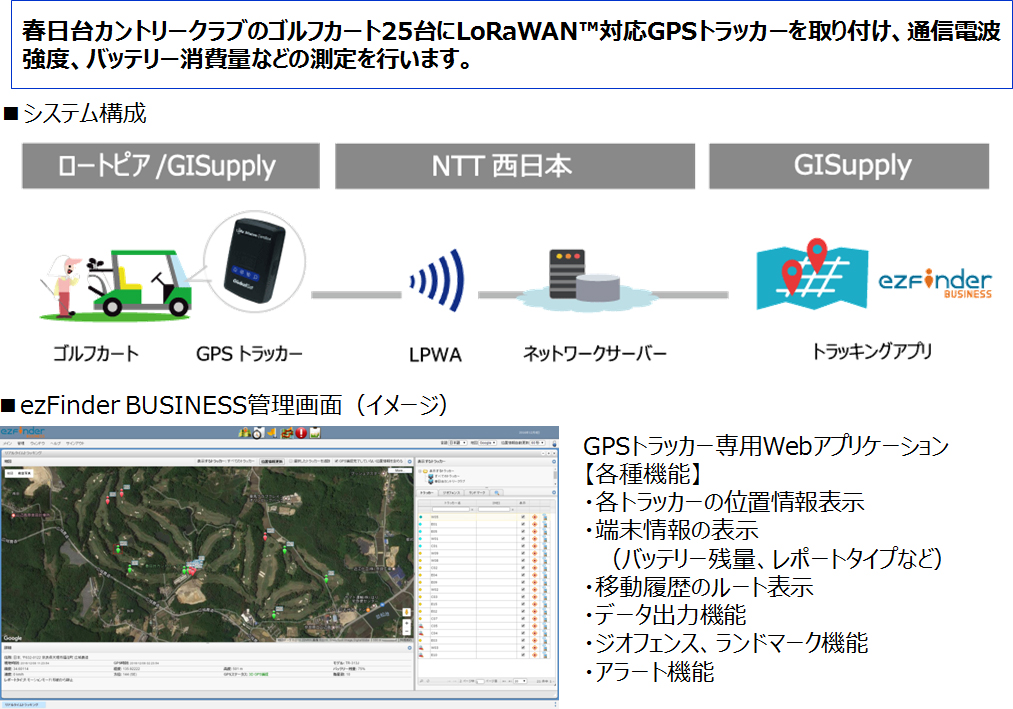This screenshot has height=709, width=1013.
Task: Open the ヘルプ menu
Action: pyautogui.click(x=56, y=443)
